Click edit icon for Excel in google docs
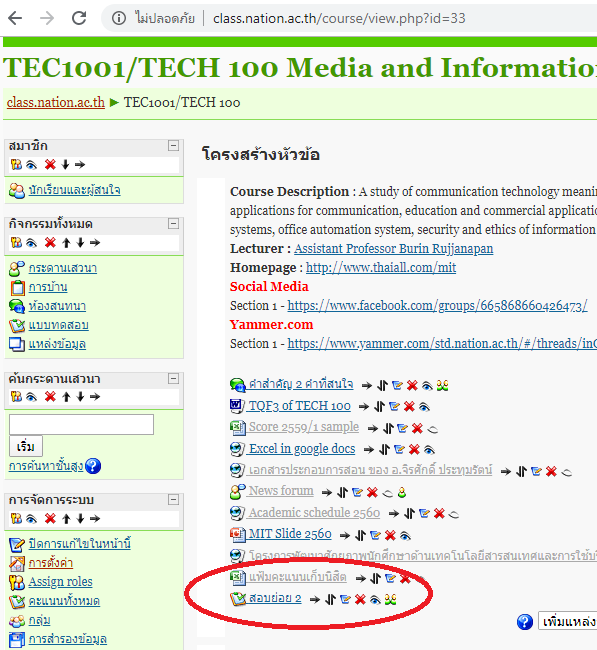Screen dimensions: 597x650 pos(399,449)
